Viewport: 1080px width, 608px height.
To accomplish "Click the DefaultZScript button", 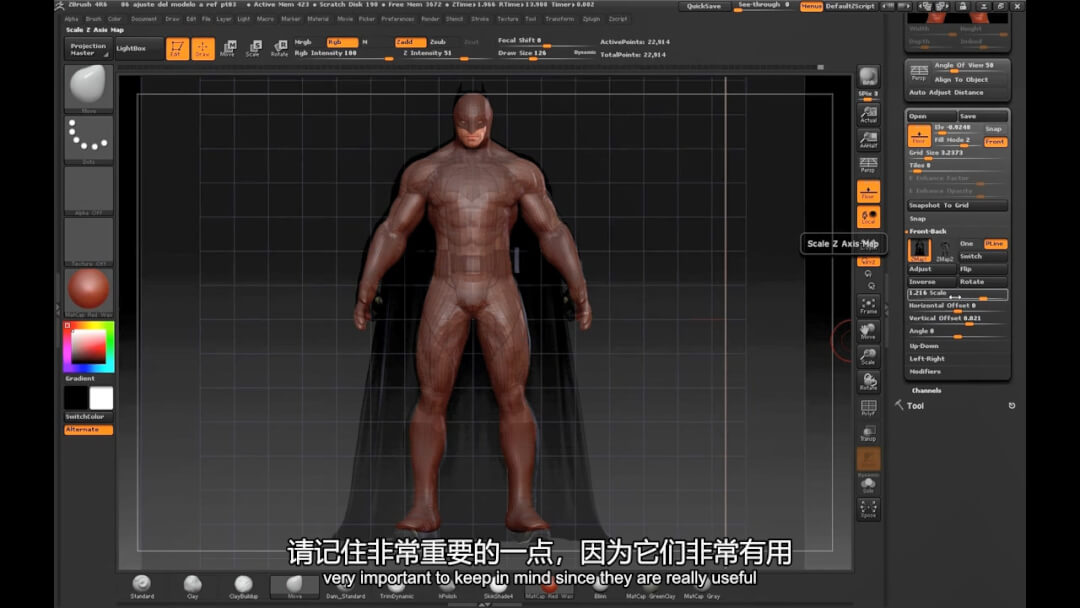I will point(851,6).
